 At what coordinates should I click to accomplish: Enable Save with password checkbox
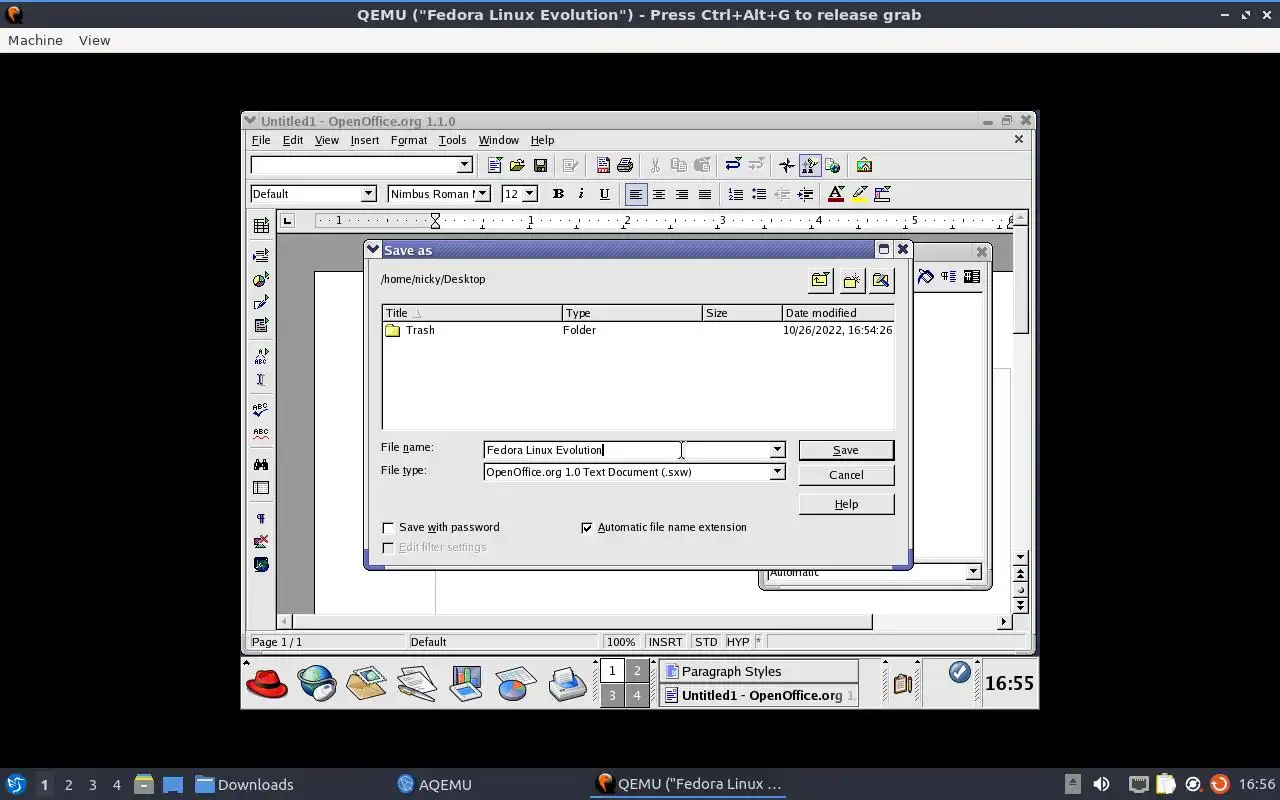pyautogui.click(x=388, y=527)
